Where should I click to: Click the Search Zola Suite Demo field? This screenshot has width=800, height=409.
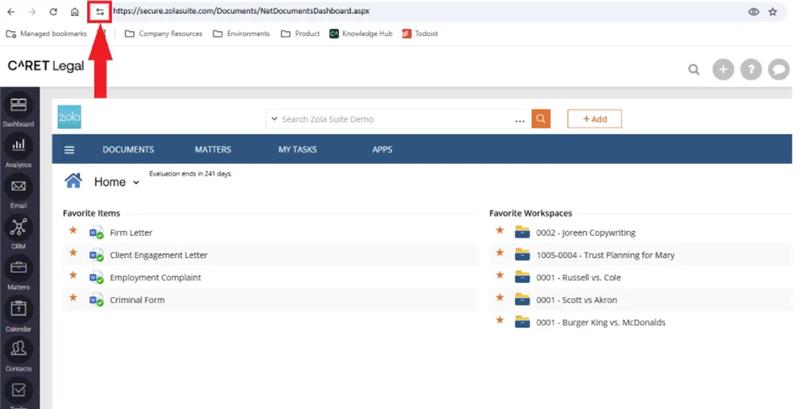tap(397, 119)
